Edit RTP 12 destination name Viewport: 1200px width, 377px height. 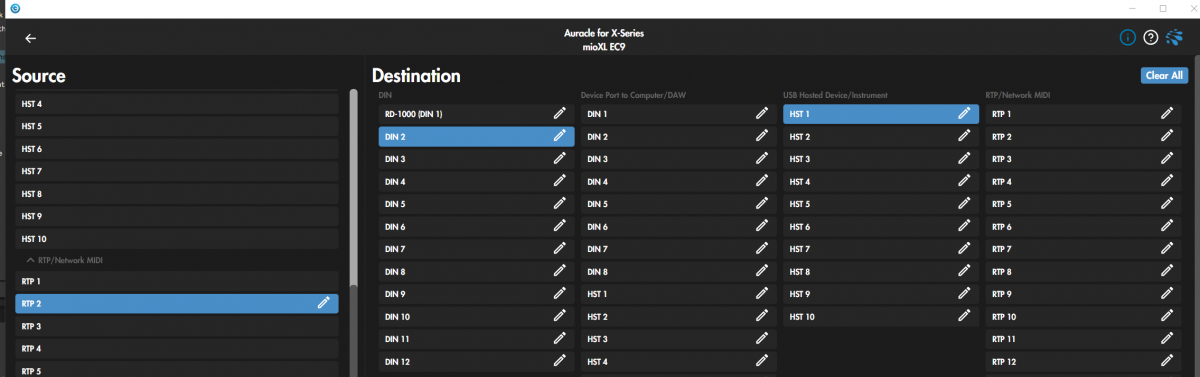click(1166, 362)
